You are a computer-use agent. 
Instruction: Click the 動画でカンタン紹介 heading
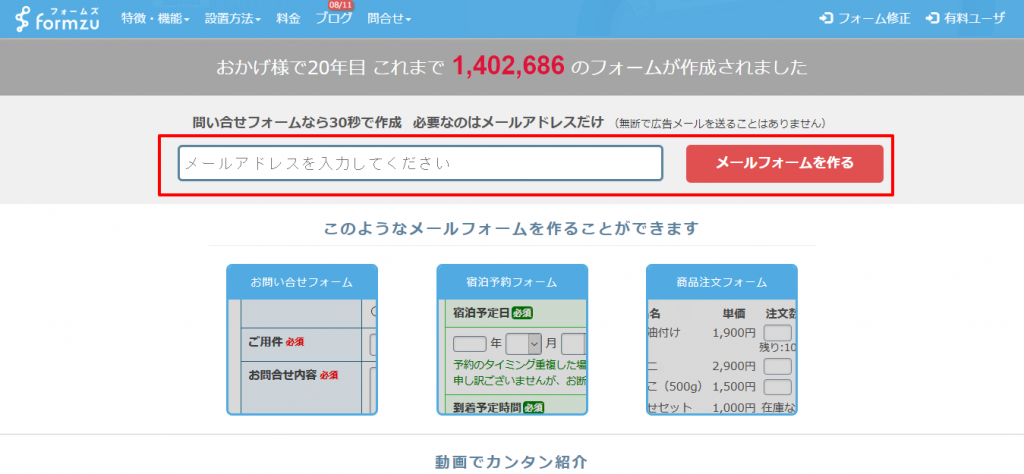click(511, 462)
